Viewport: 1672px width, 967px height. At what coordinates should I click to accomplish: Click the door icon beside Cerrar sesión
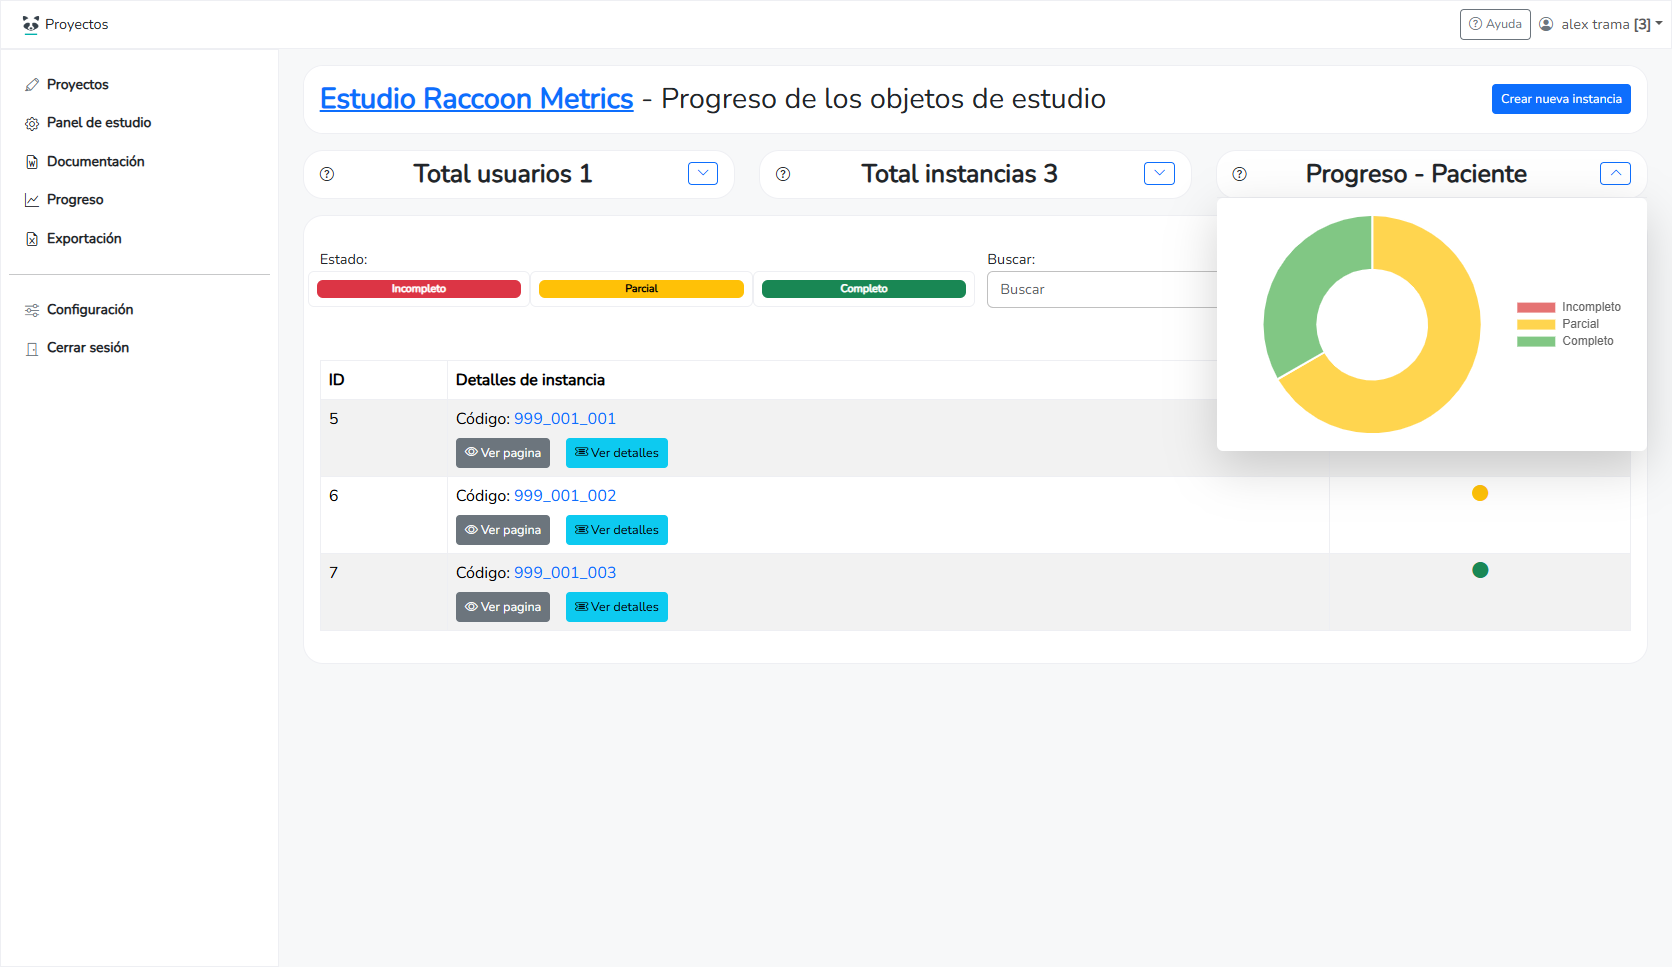pyautogui.click(x=32, y=348)
